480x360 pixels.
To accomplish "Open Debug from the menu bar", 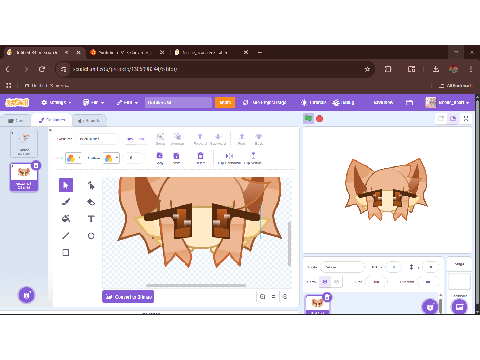I will click(343, 102).
